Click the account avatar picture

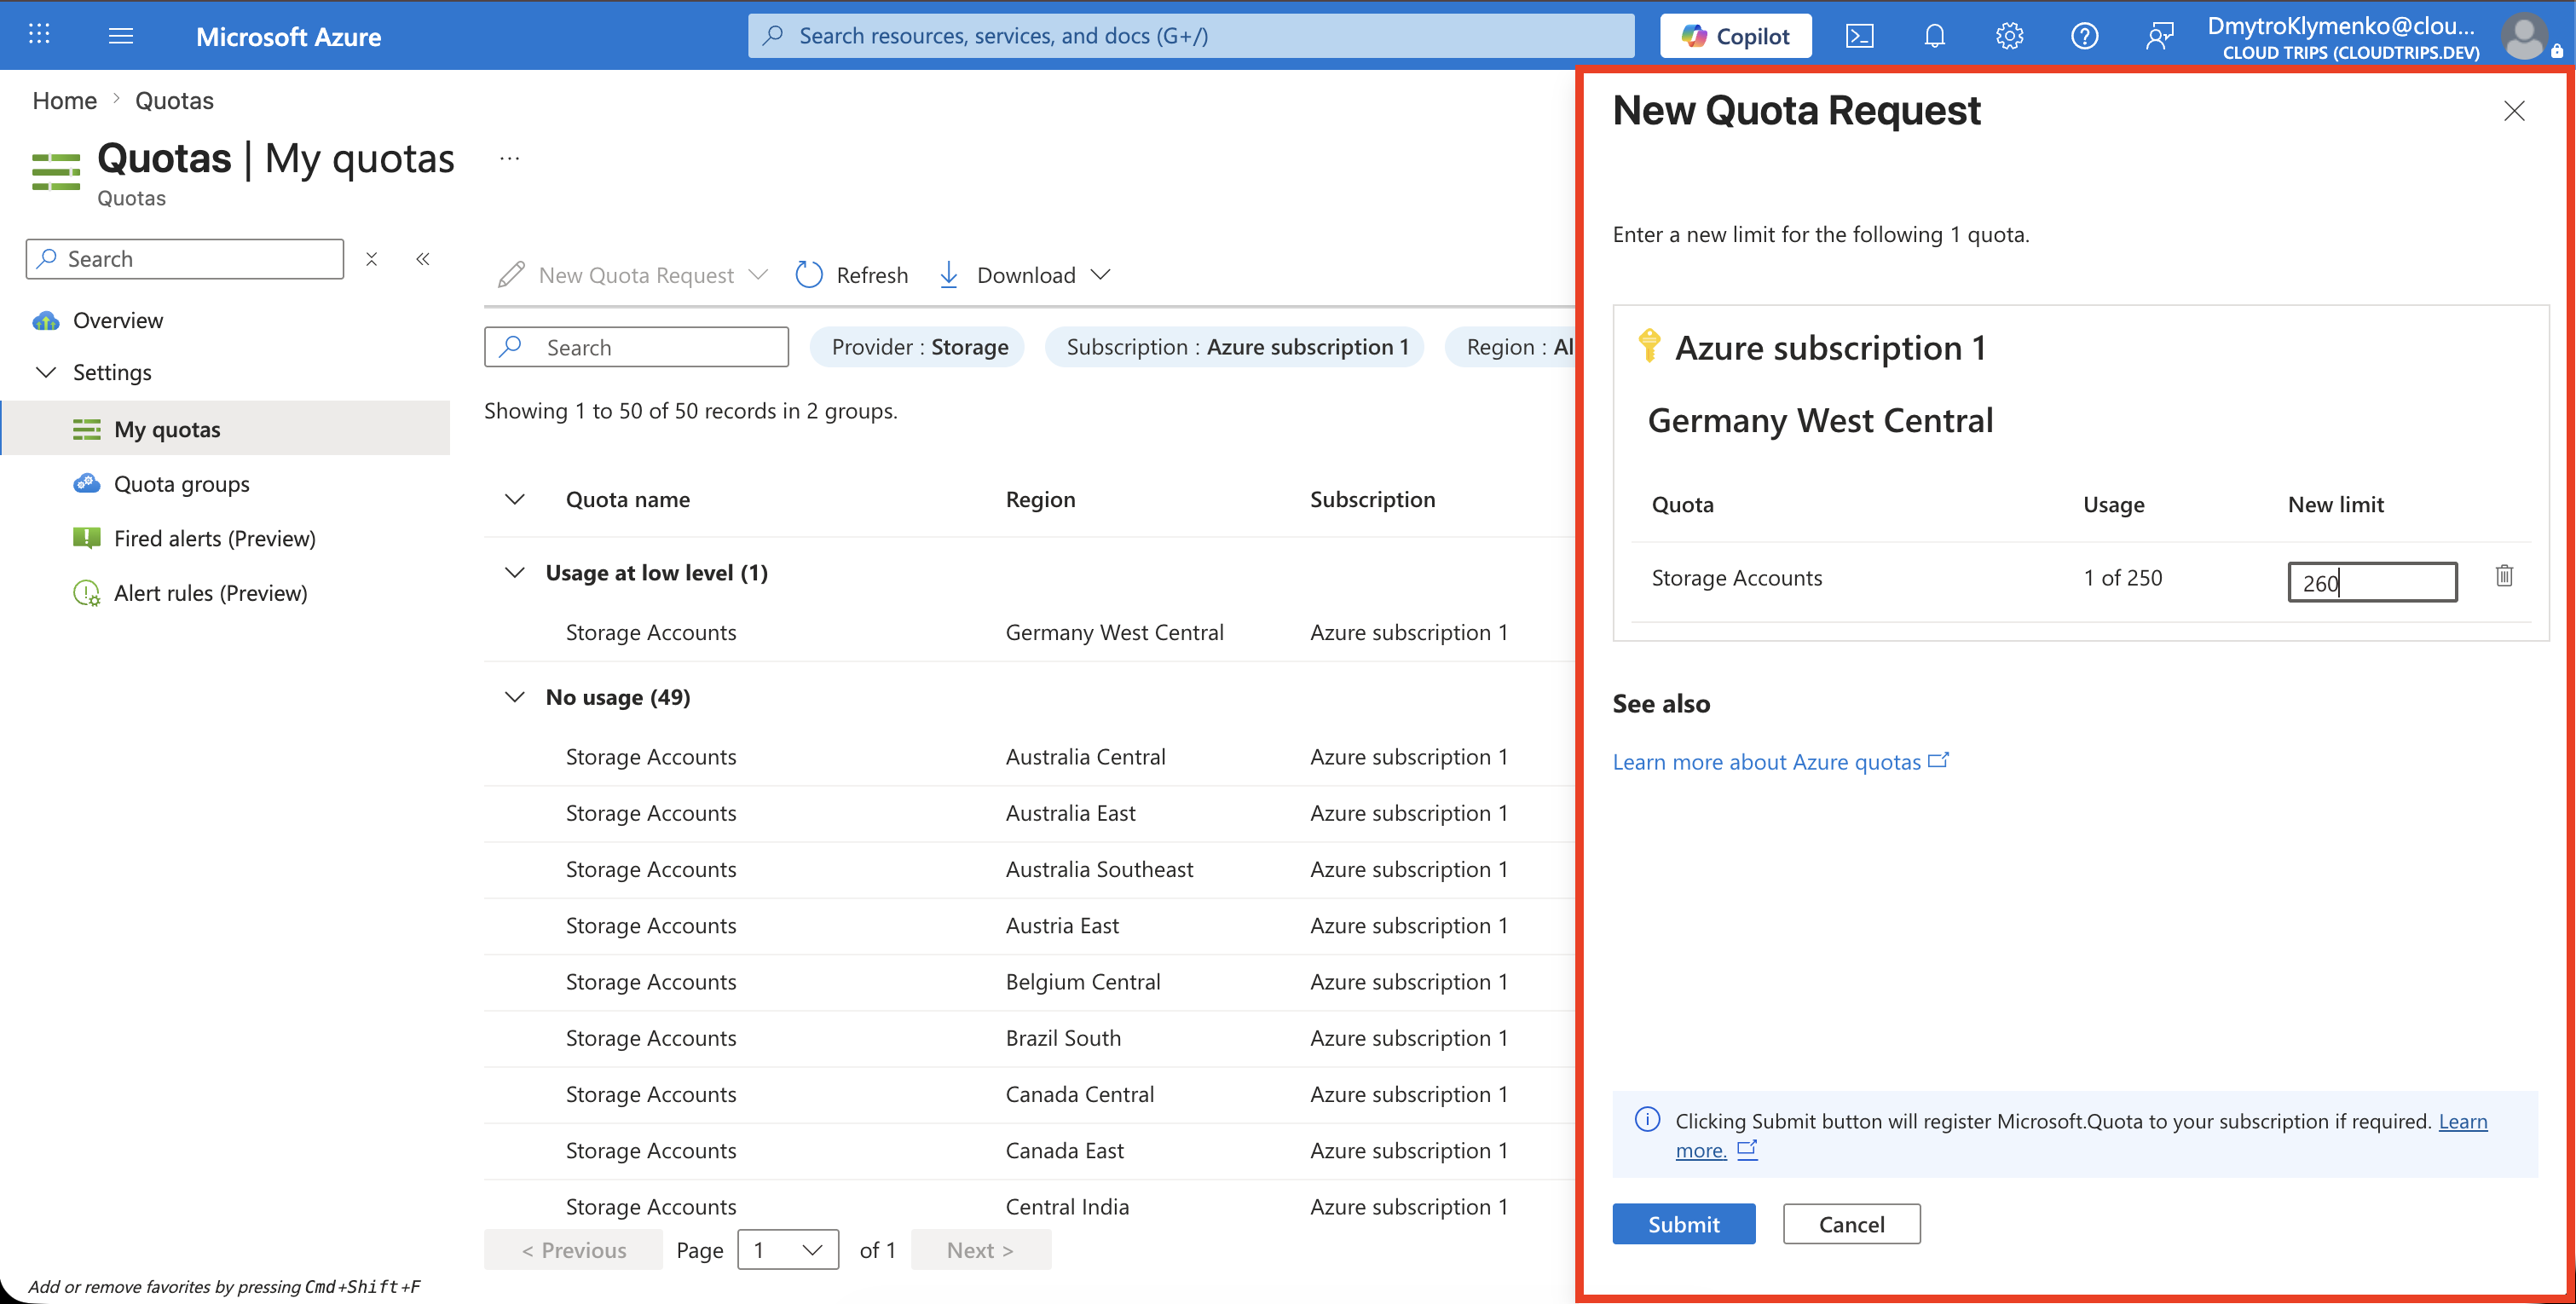pos(2524,36)
